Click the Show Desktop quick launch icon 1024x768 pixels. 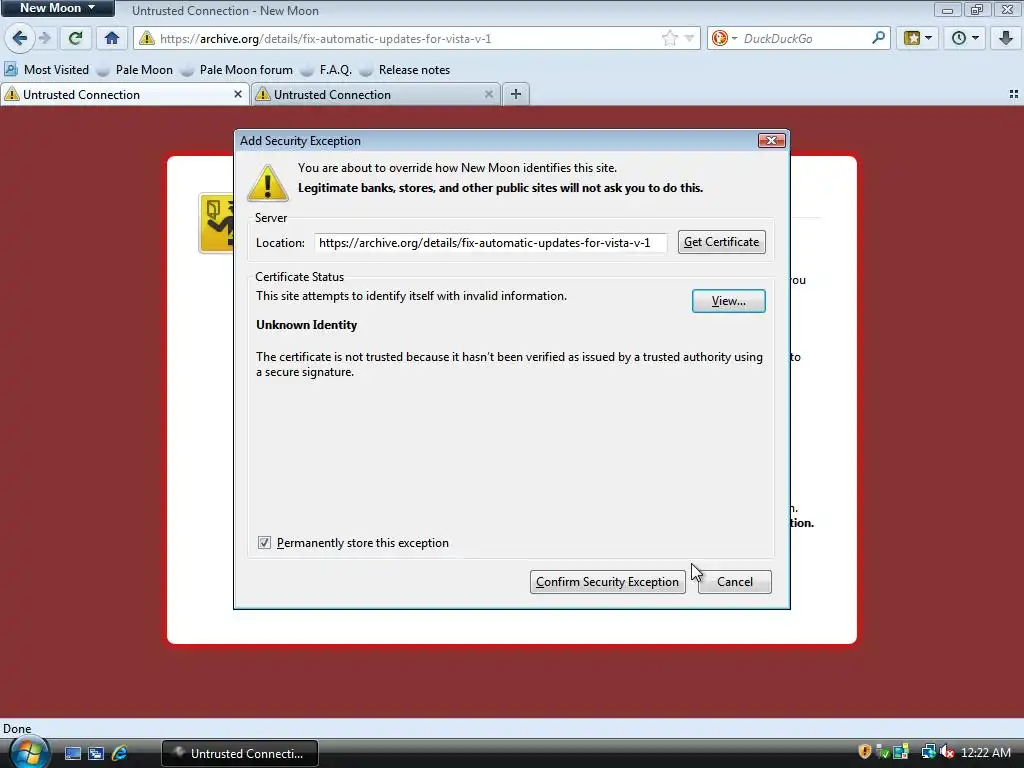point(73,754)
